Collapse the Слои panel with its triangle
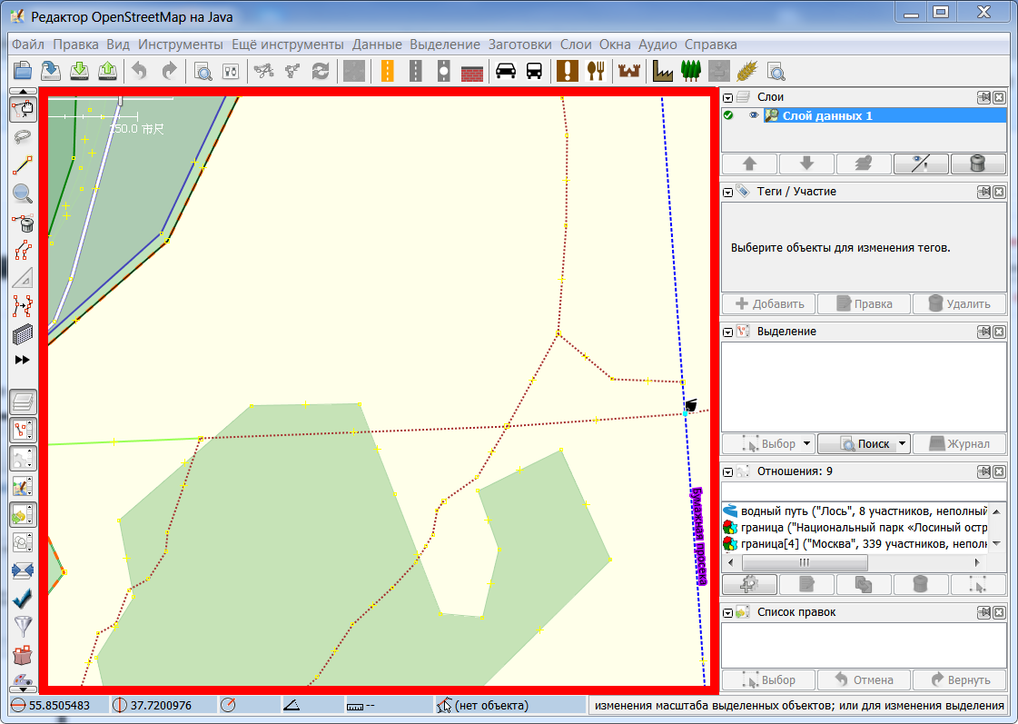1018x724 pixels. tap(726, 97)
